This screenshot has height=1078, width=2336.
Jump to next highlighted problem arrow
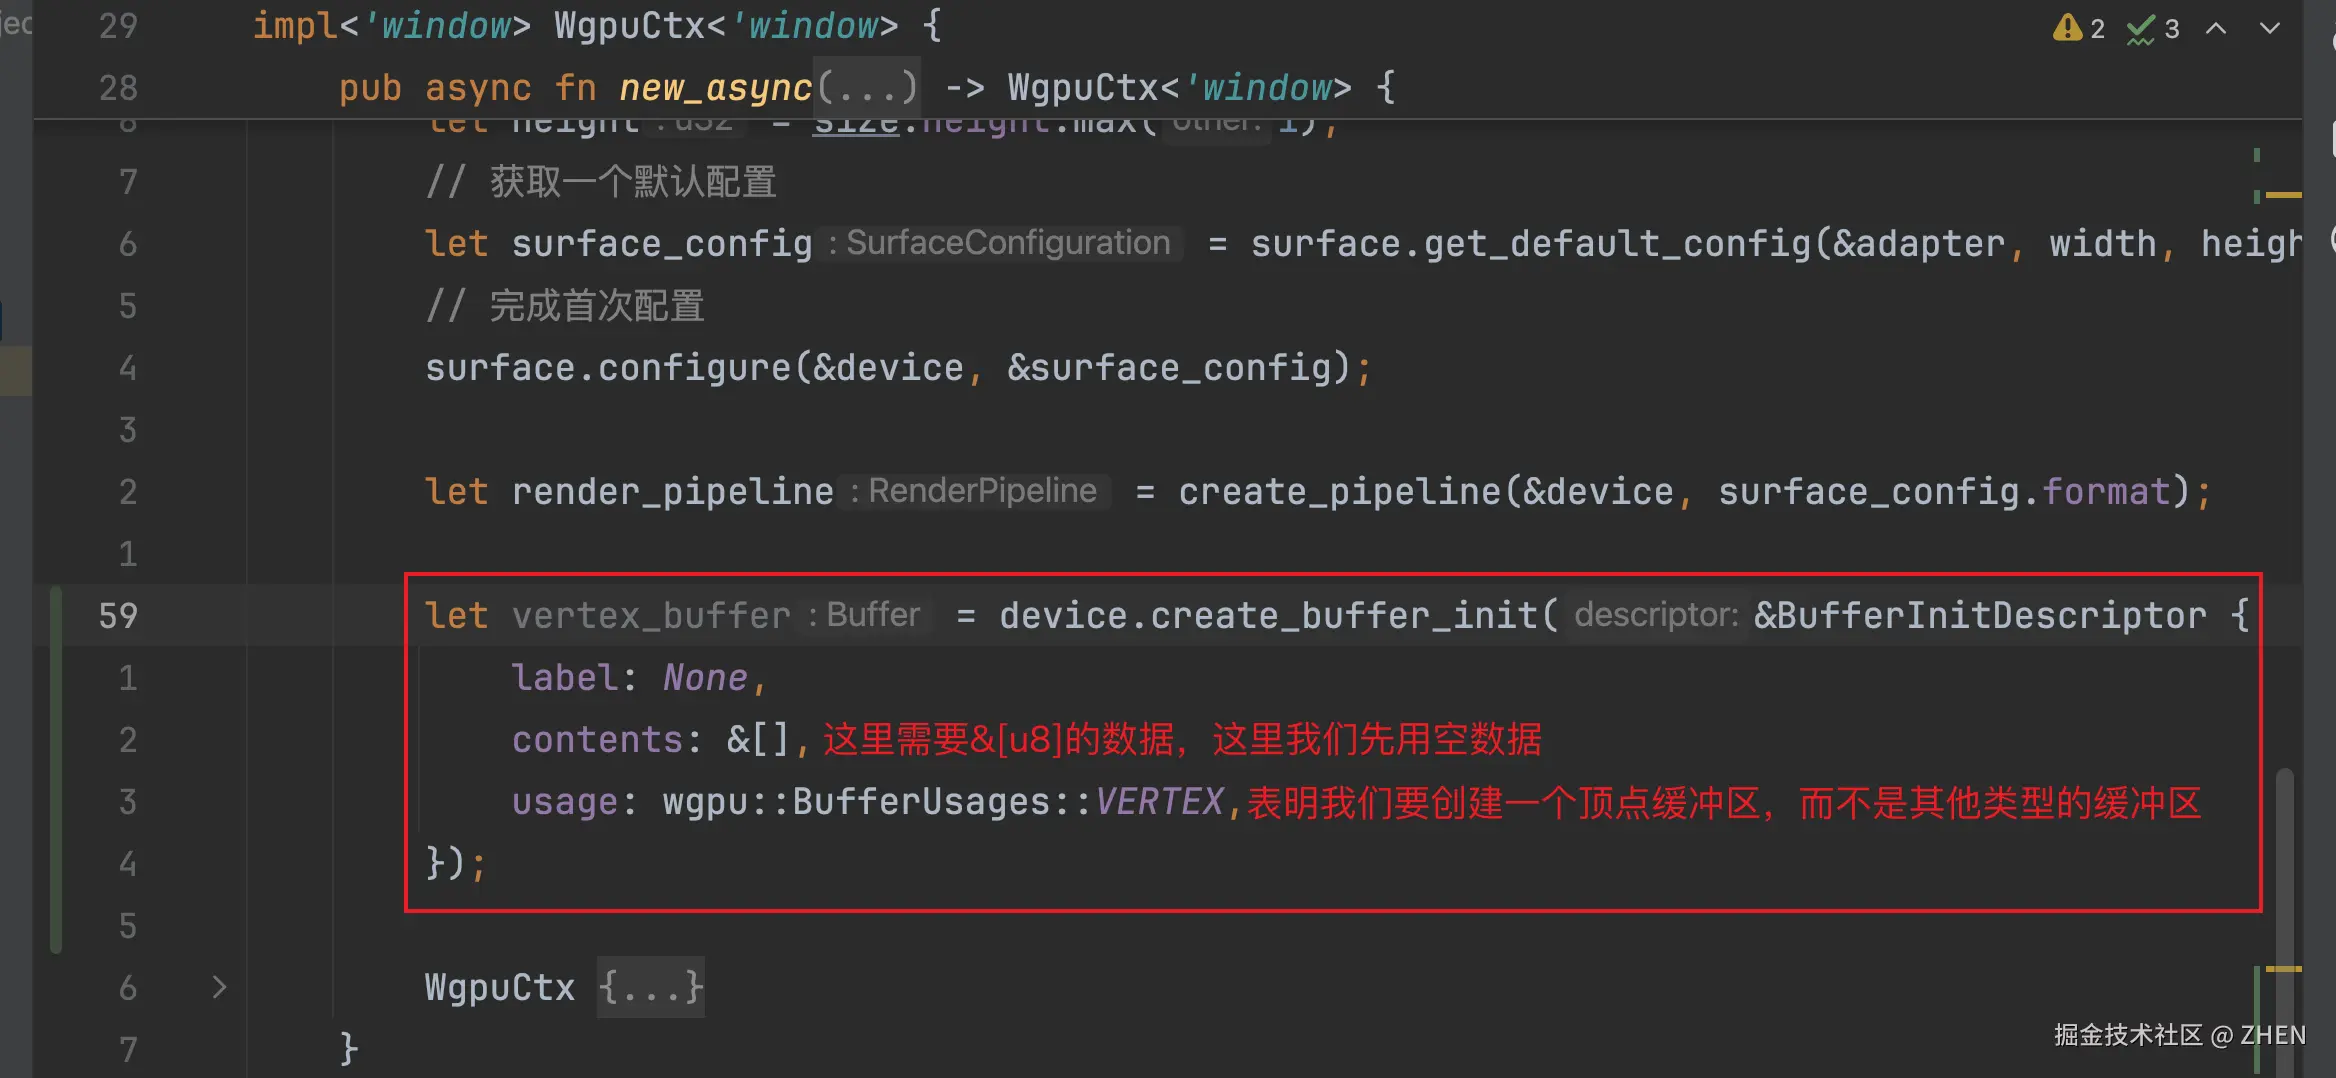point(2270,28)
